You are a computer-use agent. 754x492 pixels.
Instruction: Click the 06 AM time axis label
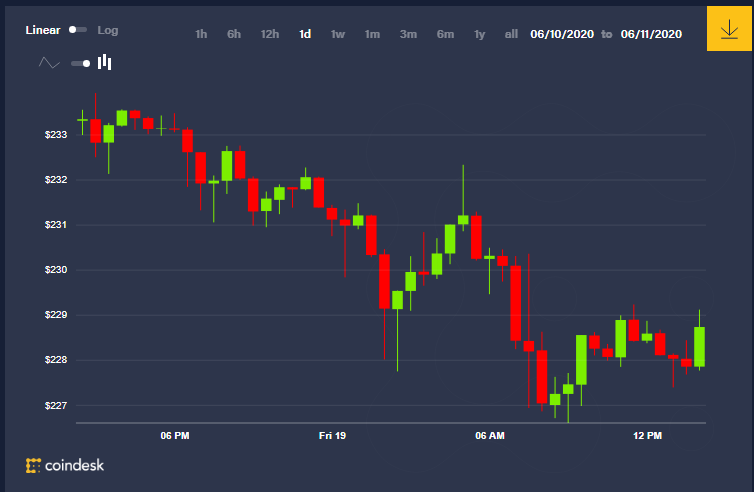tap(490, 436)
